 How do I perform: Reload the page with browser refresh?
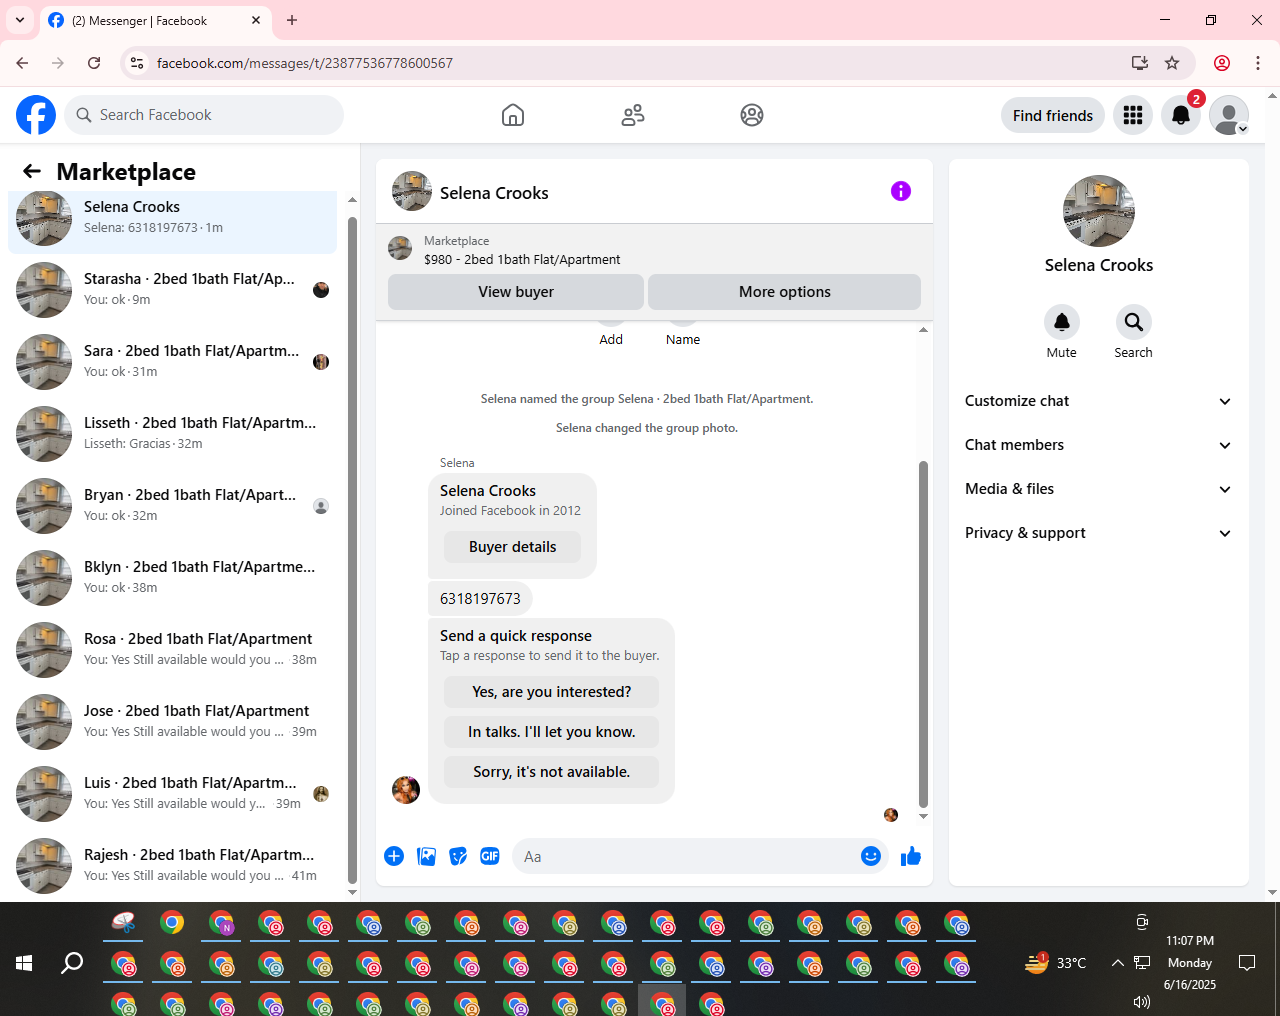pos(94,63)
